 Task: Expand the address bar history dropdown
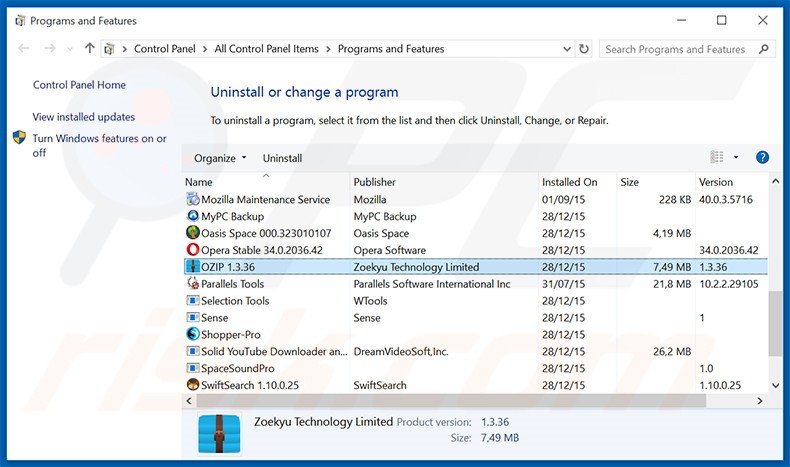[x=567, y=49]
